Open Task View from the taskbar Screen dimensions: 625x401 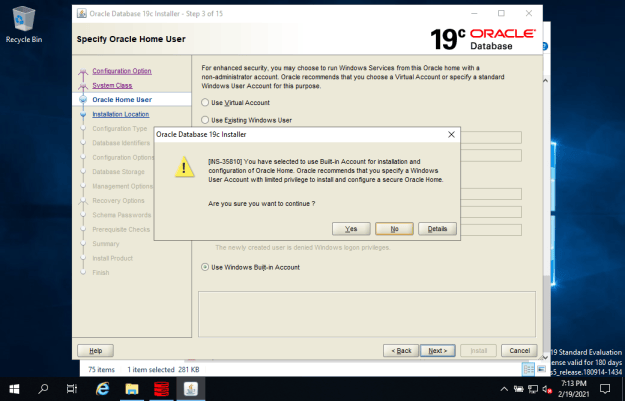tap(72, 389)
